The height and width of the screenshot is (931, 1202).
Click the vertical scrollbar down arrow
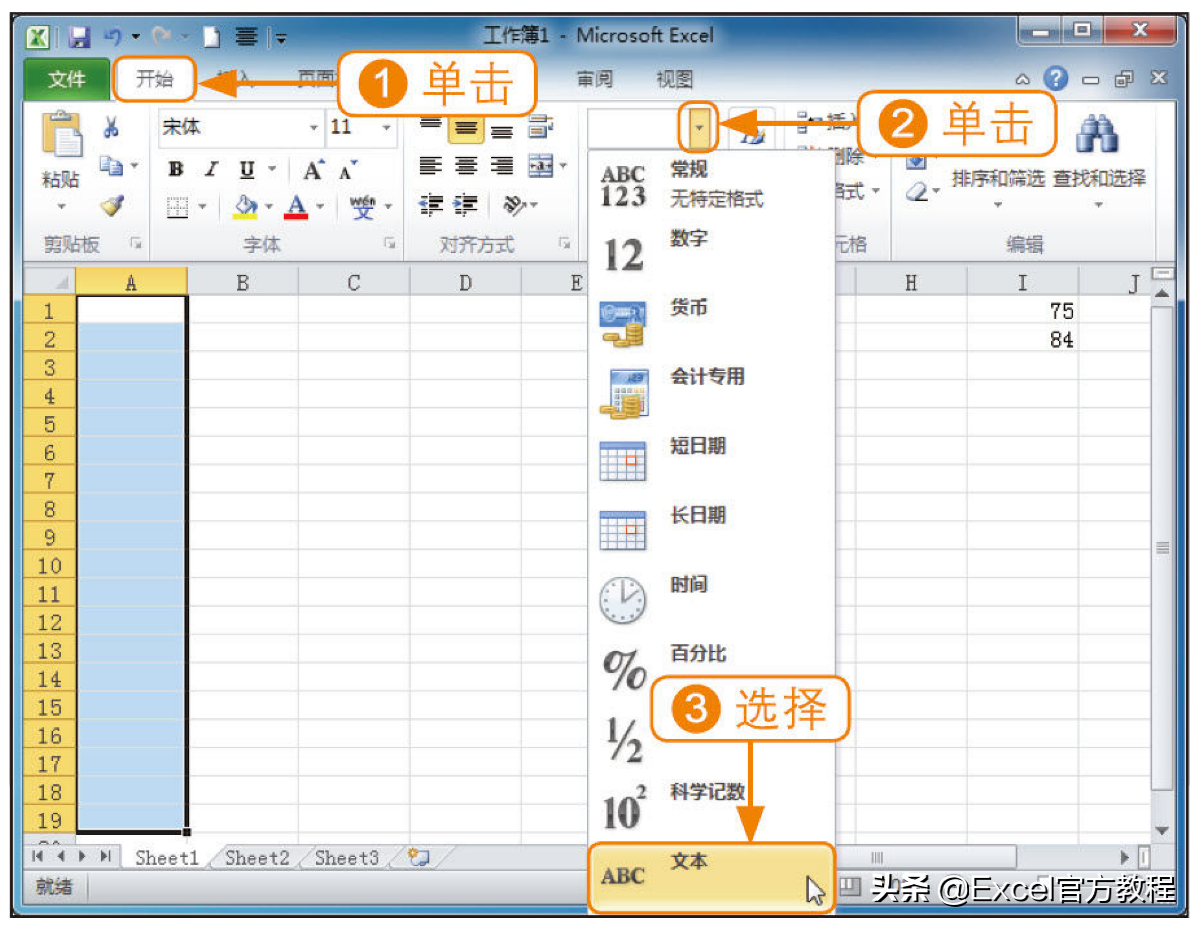[1161, 831]
